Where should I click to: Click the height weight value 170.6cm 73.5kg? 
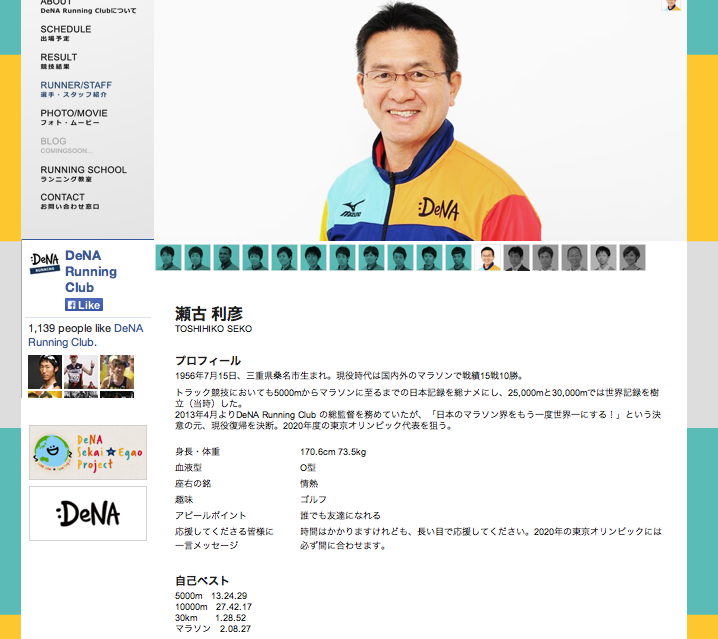click(333, 452)
